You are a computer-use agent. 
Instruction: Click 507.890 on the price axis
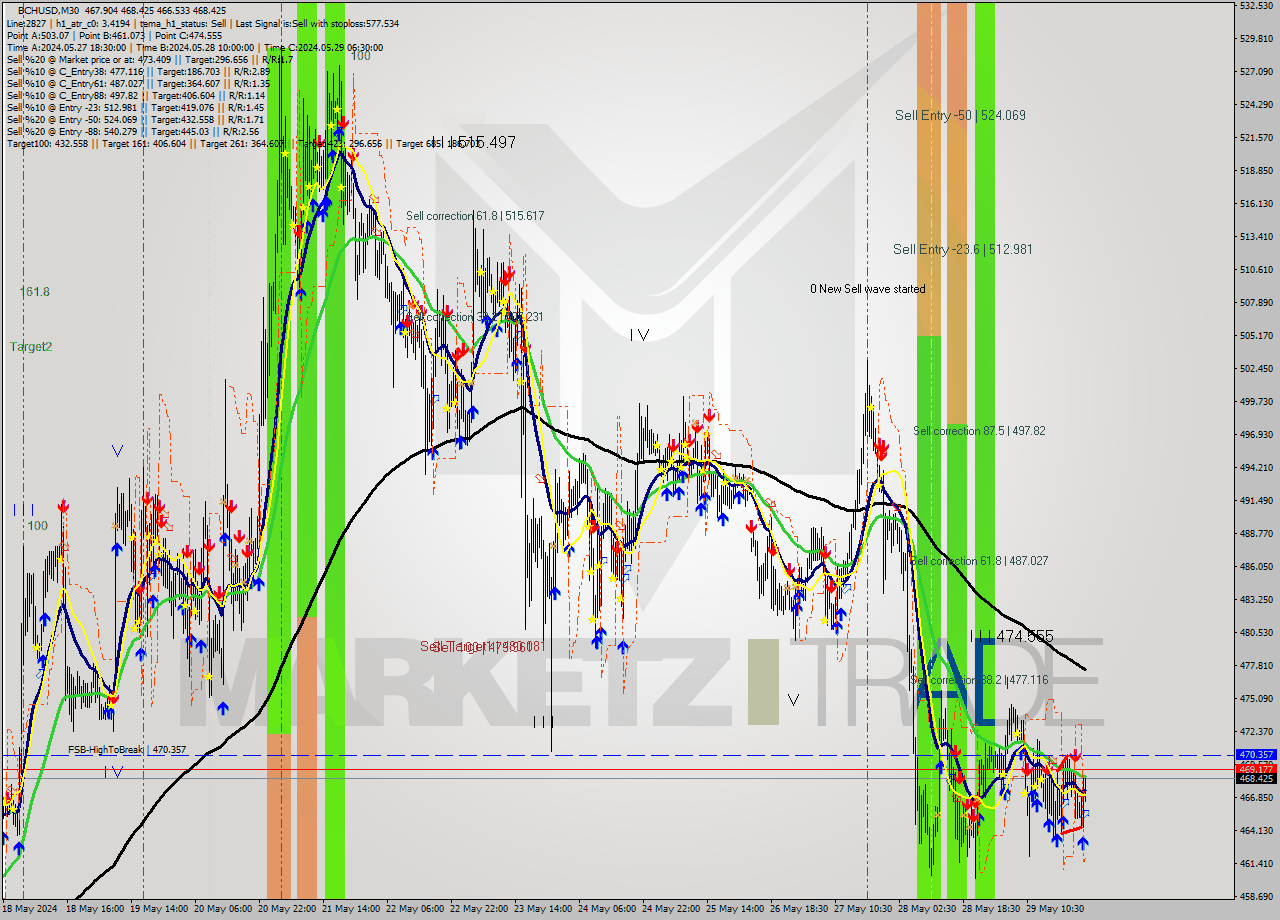[1256, 303]
